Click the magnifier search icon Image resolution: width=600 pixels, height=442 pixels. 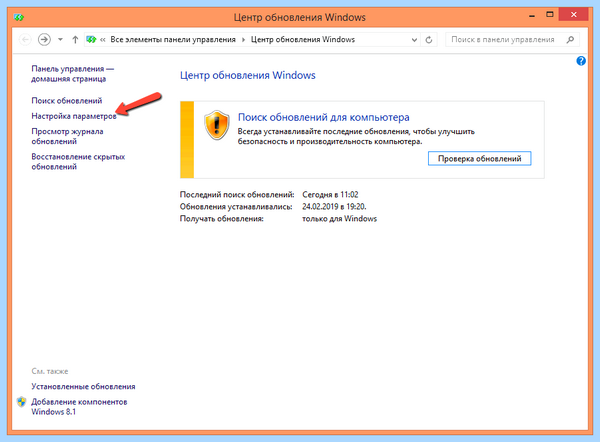(570, 39)
